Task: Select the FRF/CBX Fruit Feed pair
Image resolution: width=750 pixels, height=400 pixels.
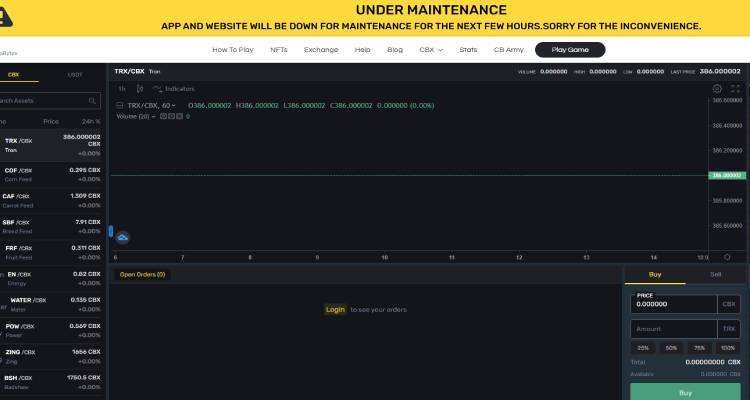Action: (52, 253)
